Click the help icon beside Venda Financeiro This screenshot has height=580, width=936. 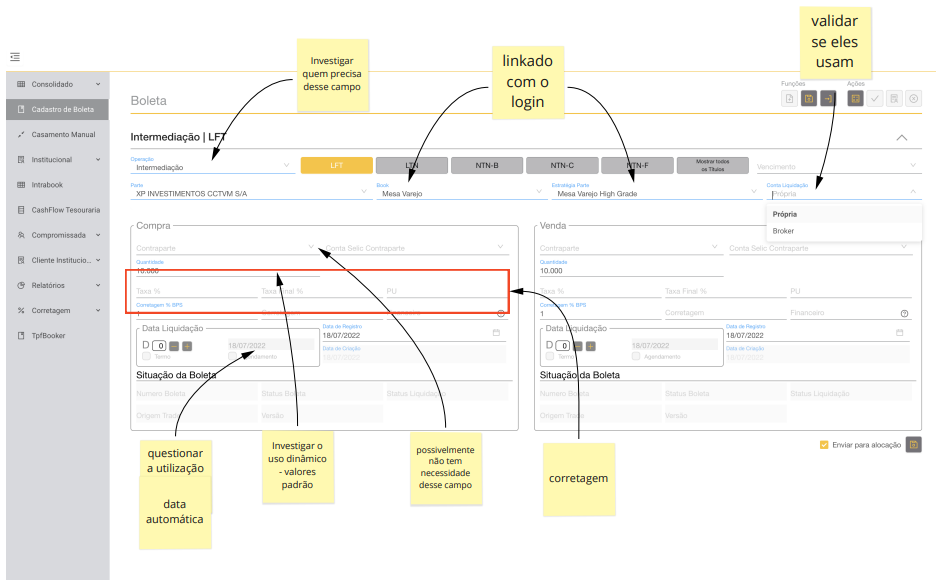point(904,313)
